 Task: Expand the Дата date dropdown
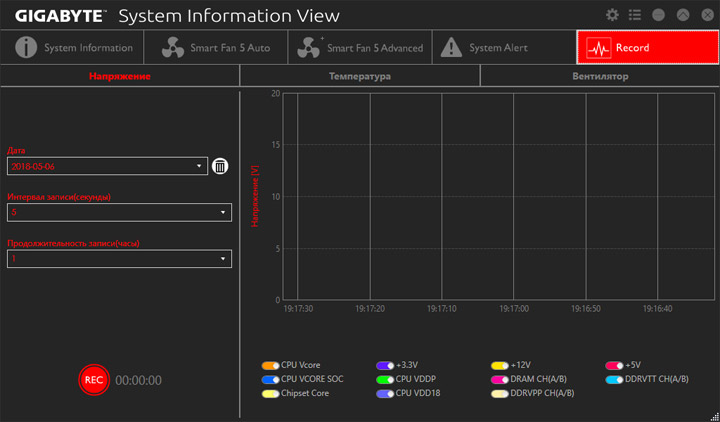point(107,166)
